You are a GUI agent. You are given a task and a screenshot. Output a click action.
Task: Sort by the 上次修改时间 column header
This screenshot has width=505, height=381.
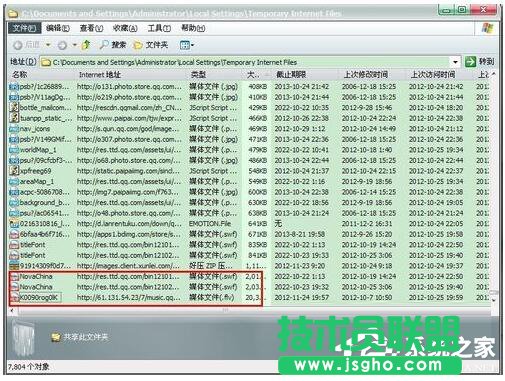click(373, 75)
